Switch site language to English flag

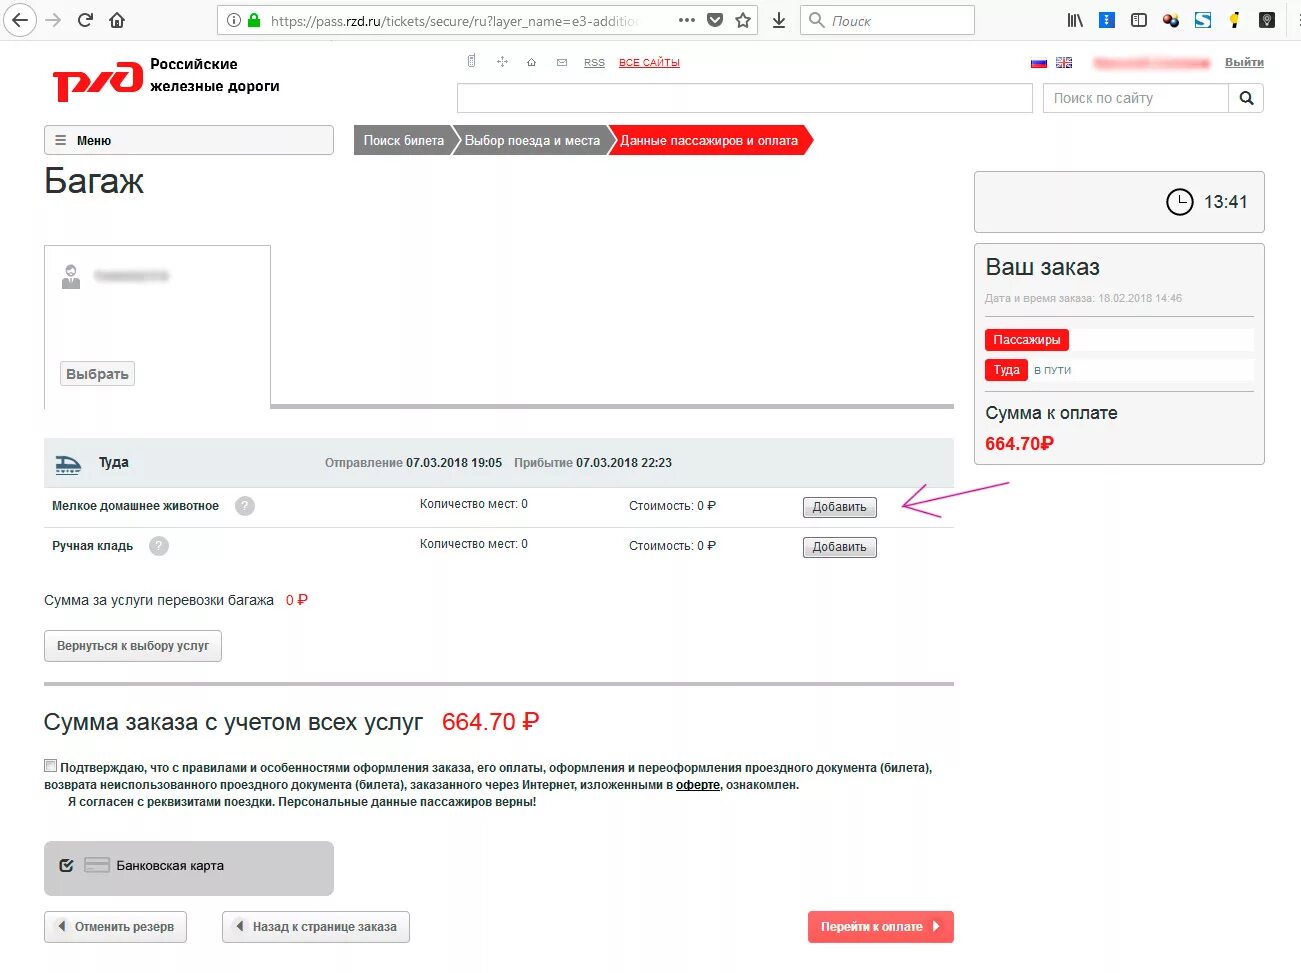pos(1064,62)
